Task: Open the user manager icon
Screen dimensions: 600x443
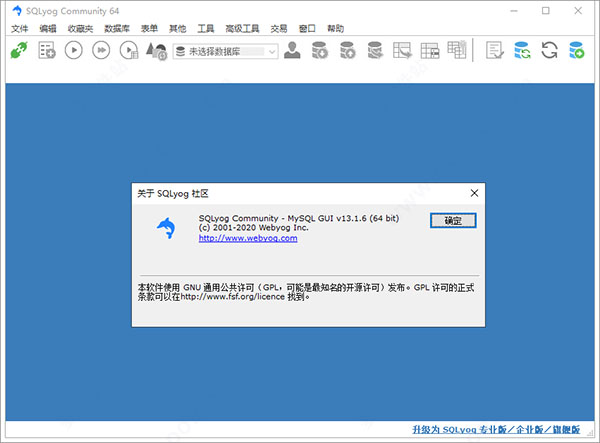Action: tap(292, 50)
